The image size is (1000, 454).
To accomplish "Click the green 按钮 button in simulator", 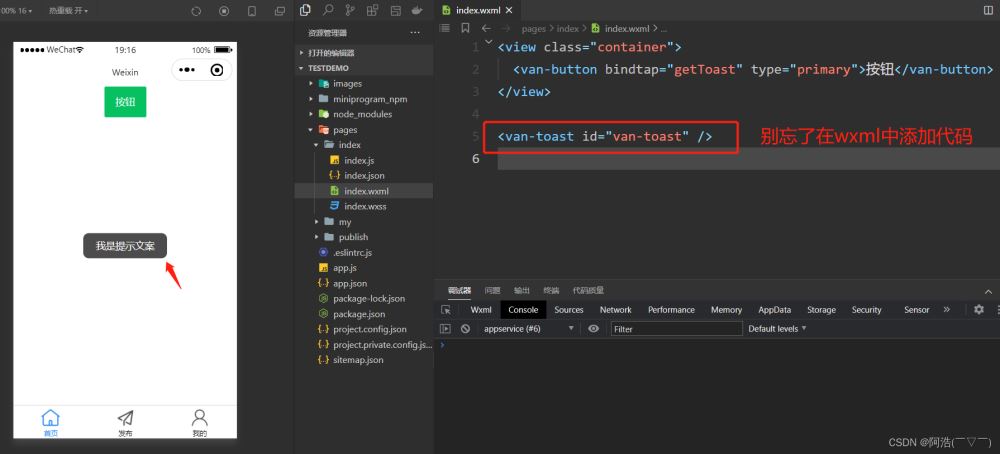I will [x=125, y=102].
